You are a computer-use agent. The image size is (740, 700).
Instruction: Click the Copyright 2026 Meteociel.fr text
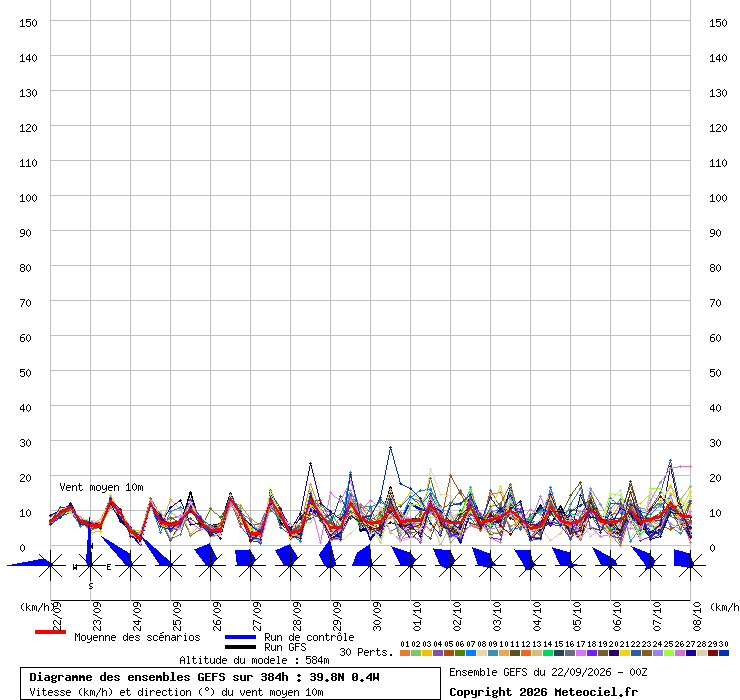[543, 692]
